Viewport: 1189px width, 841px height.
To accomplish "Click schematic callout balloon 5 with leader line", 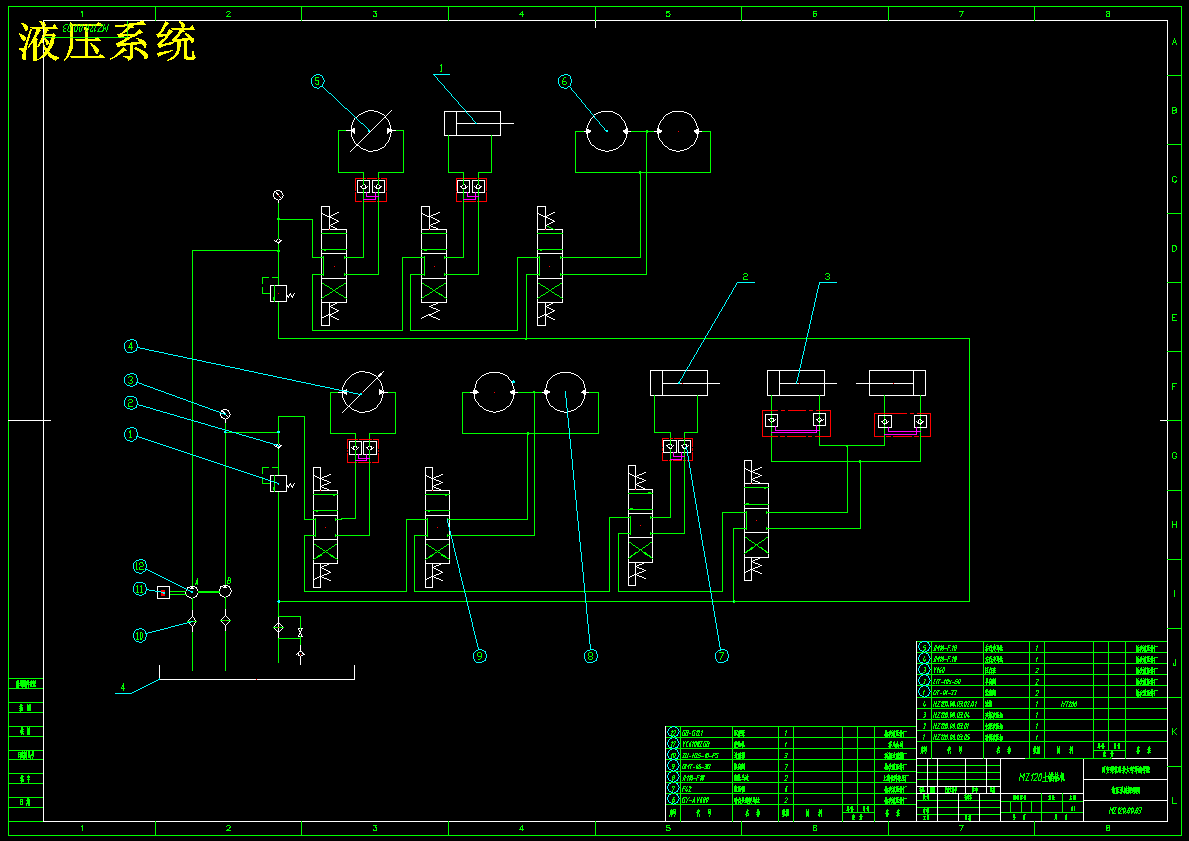I will point(318,81).
